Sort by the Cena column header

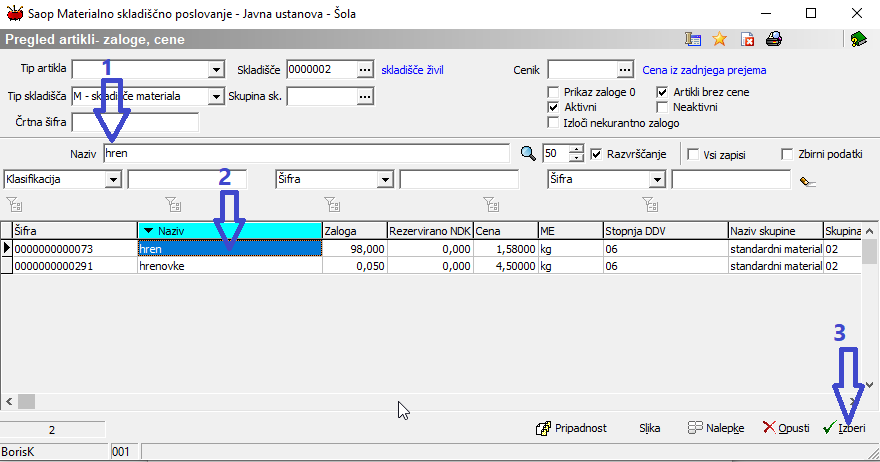coord(506,231)
